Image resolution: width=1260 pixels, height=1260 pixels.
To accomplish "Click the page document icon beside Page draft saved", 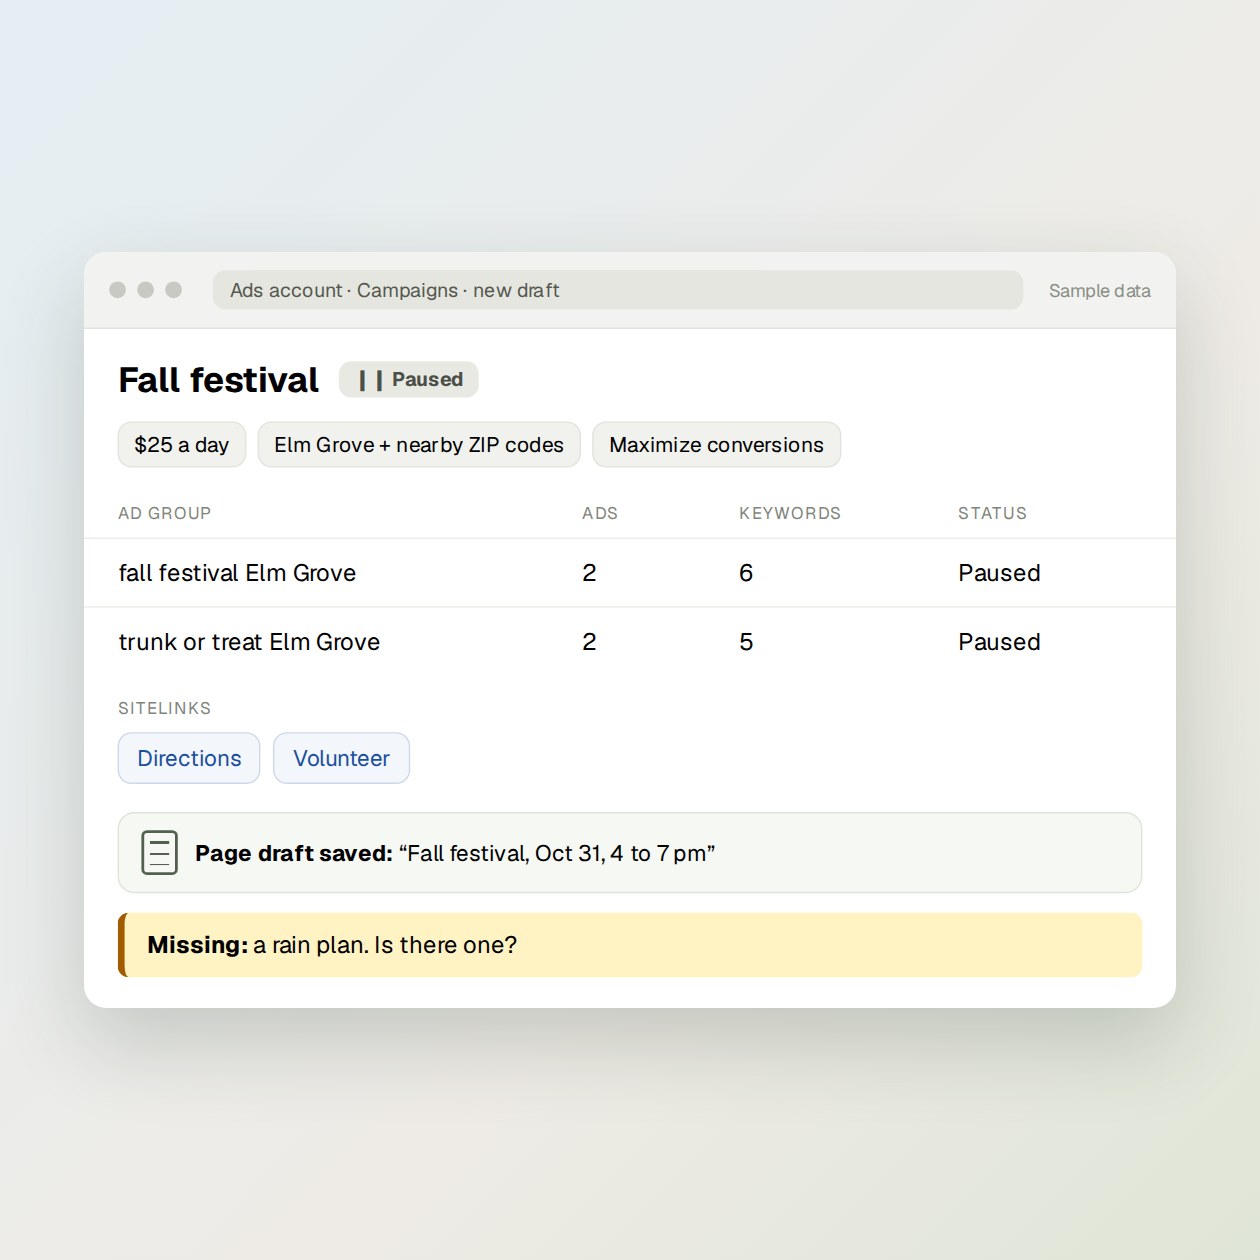I will 160,853.
